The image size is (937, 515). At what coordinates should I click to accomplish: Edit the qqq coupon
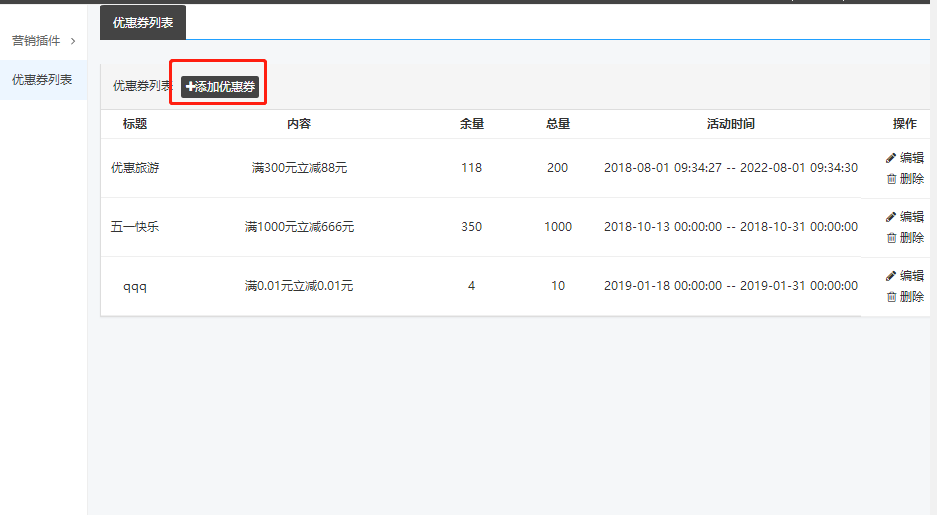pyautogui.click(x=905, y=275)
